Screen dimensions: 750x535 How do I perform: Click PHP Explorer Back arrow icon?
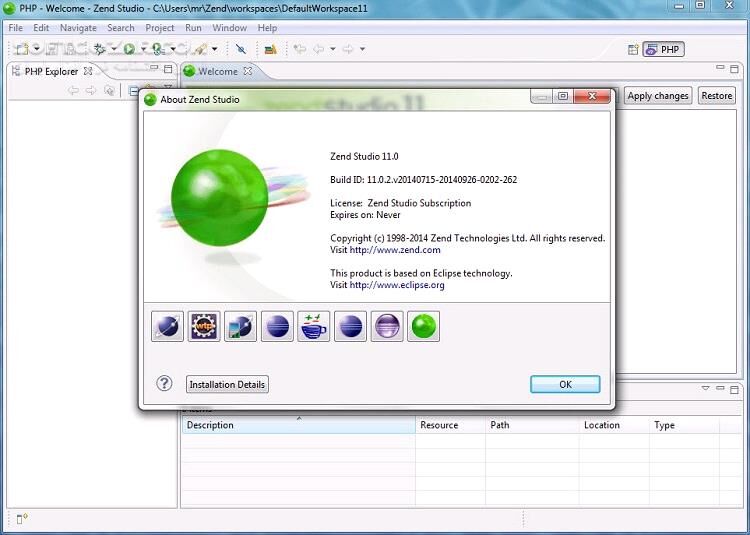point(73,90)
